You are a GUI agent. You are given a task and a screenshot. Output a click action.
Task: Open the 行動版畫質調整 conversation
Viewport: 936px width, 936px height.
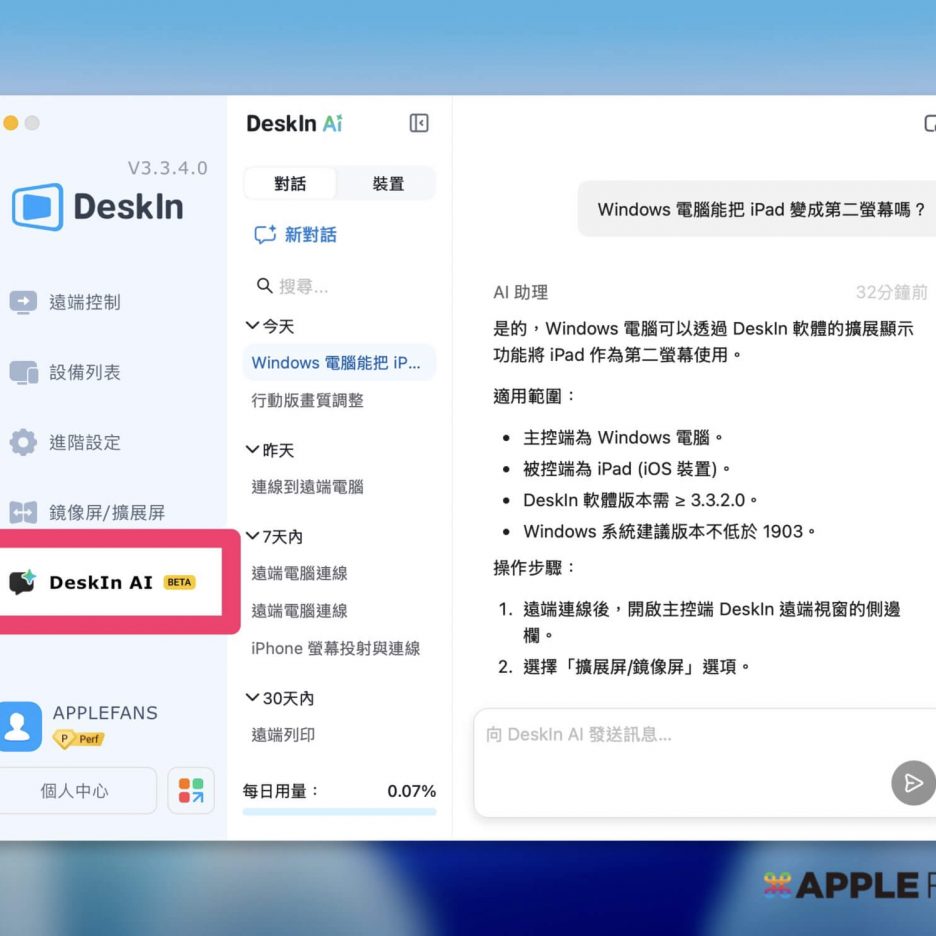(308, 400)
